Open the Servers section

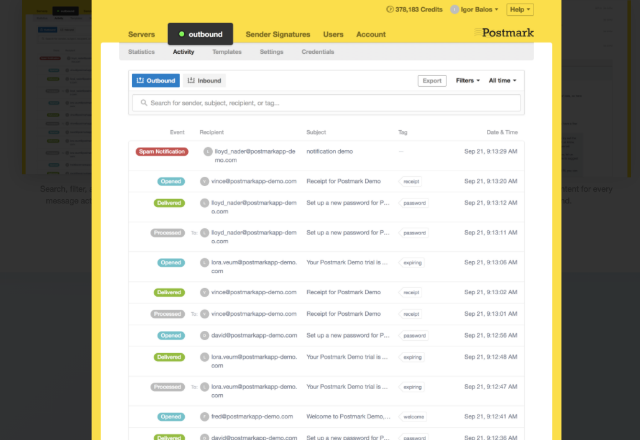(141, 34)
